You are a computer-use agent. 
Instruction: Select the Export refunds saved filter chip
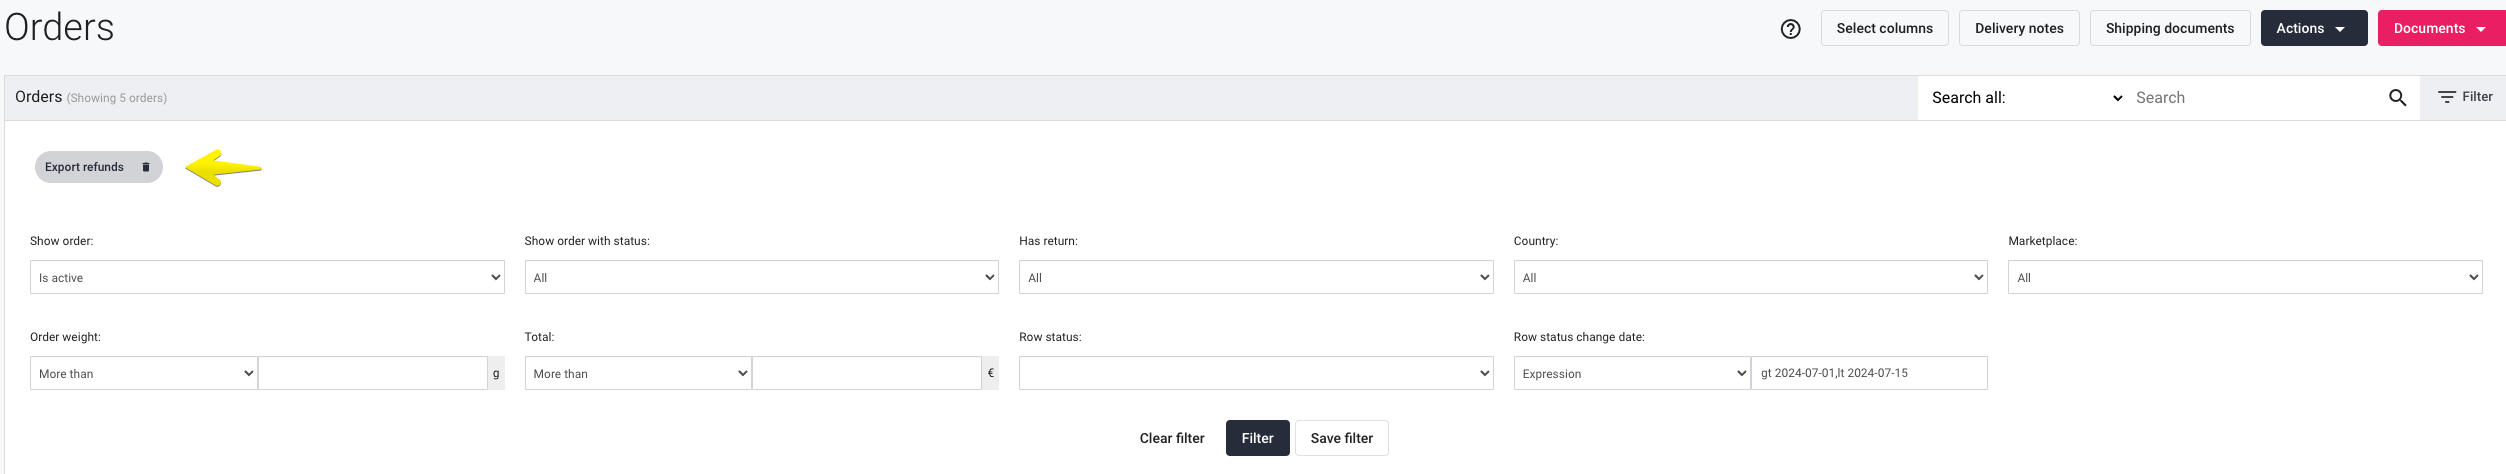pyautogui.click(x=84, y=167)
